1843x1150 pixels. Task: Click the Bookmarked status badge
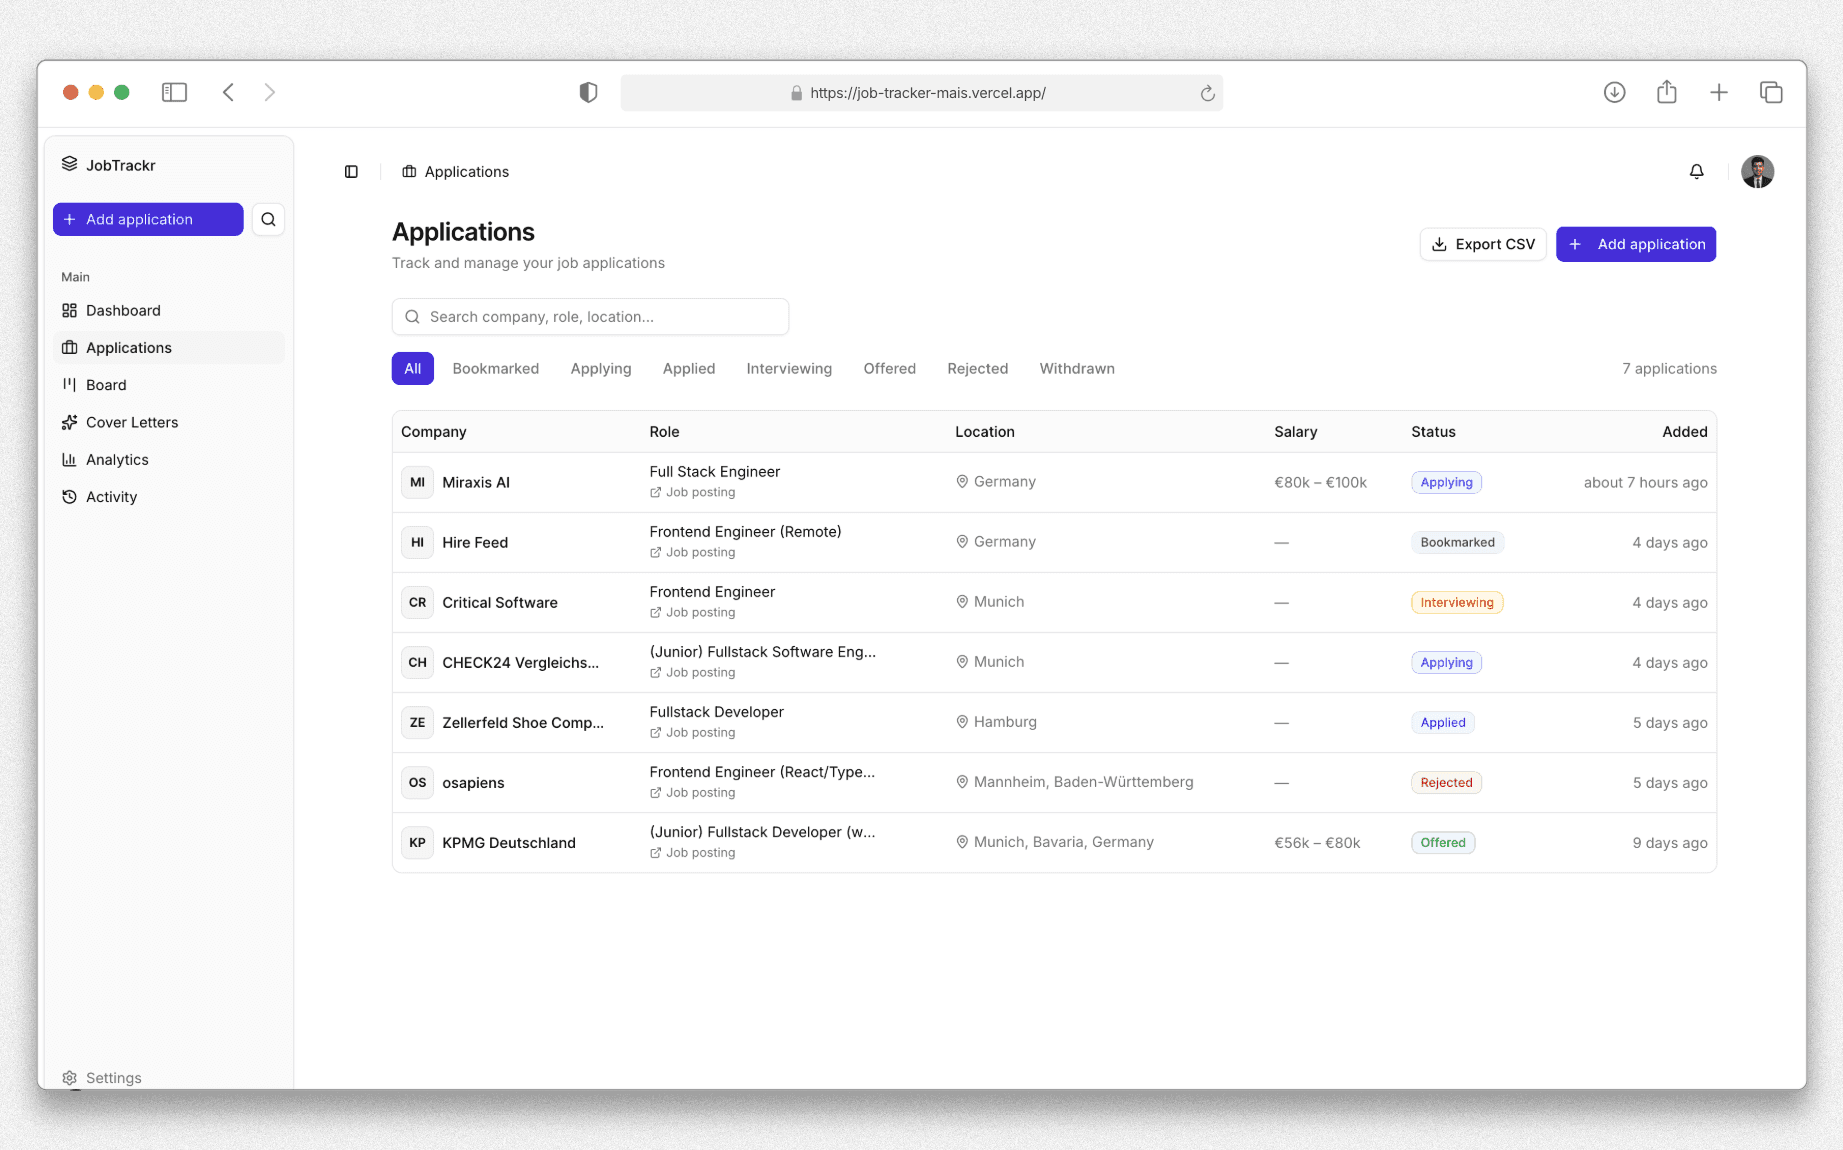pos(1457,542)
